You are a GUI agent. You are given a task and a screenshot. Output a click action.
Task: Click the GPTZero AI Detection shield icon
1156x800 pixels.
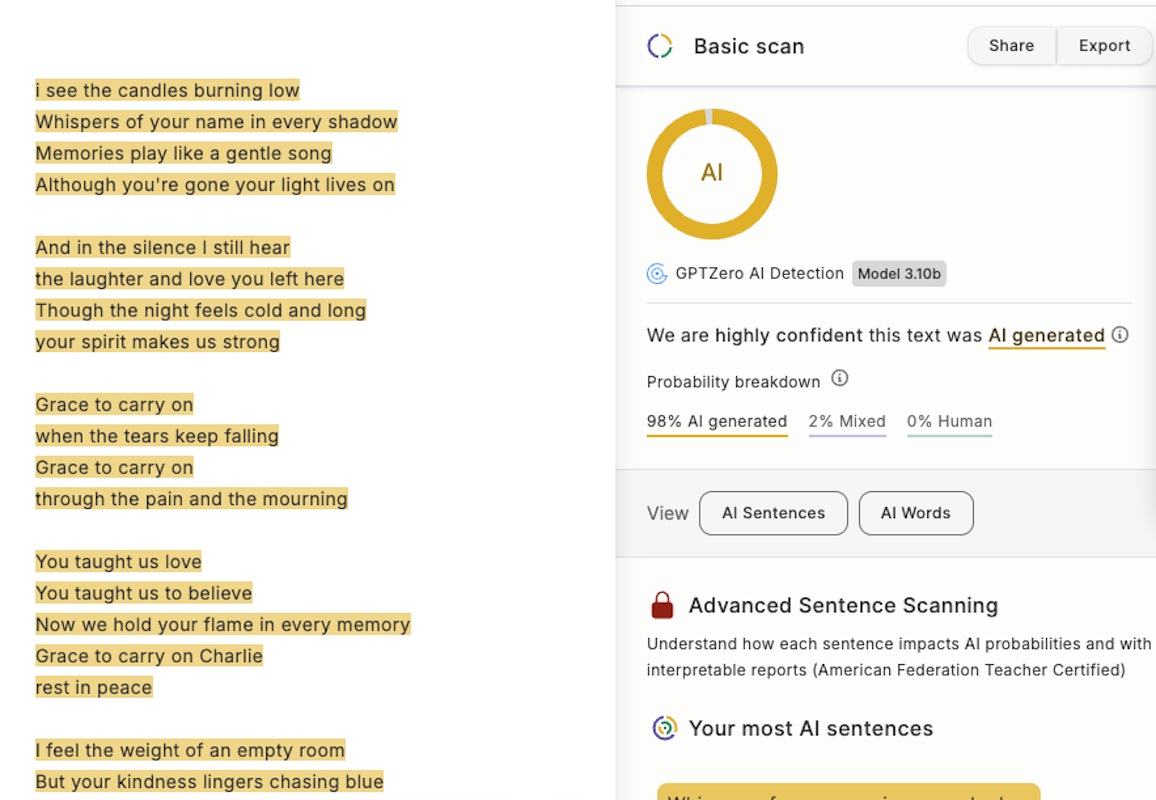[x=657, y=273]
